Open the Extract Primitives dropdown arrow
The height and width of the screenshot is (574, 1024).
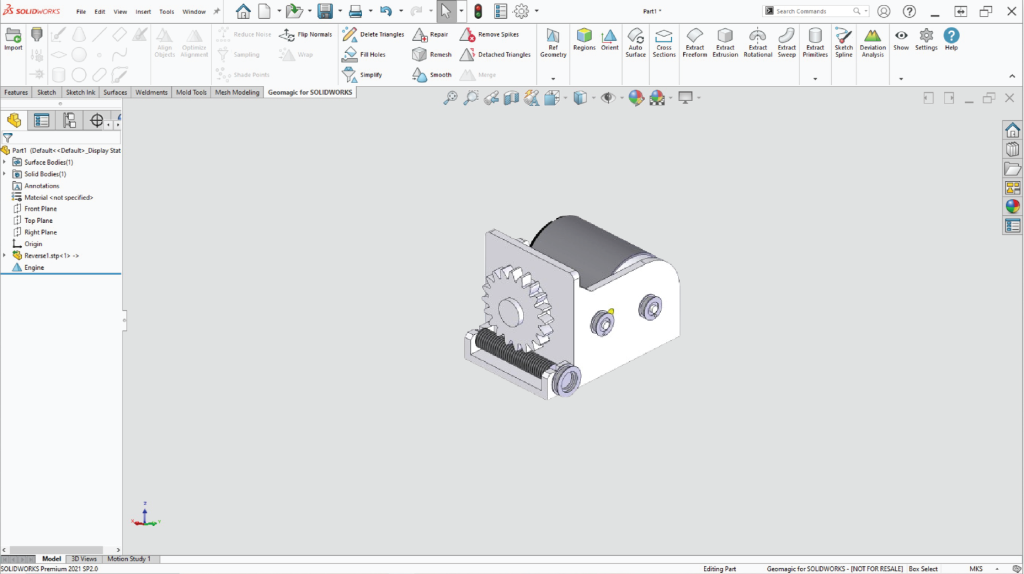(x=815, y=78)
